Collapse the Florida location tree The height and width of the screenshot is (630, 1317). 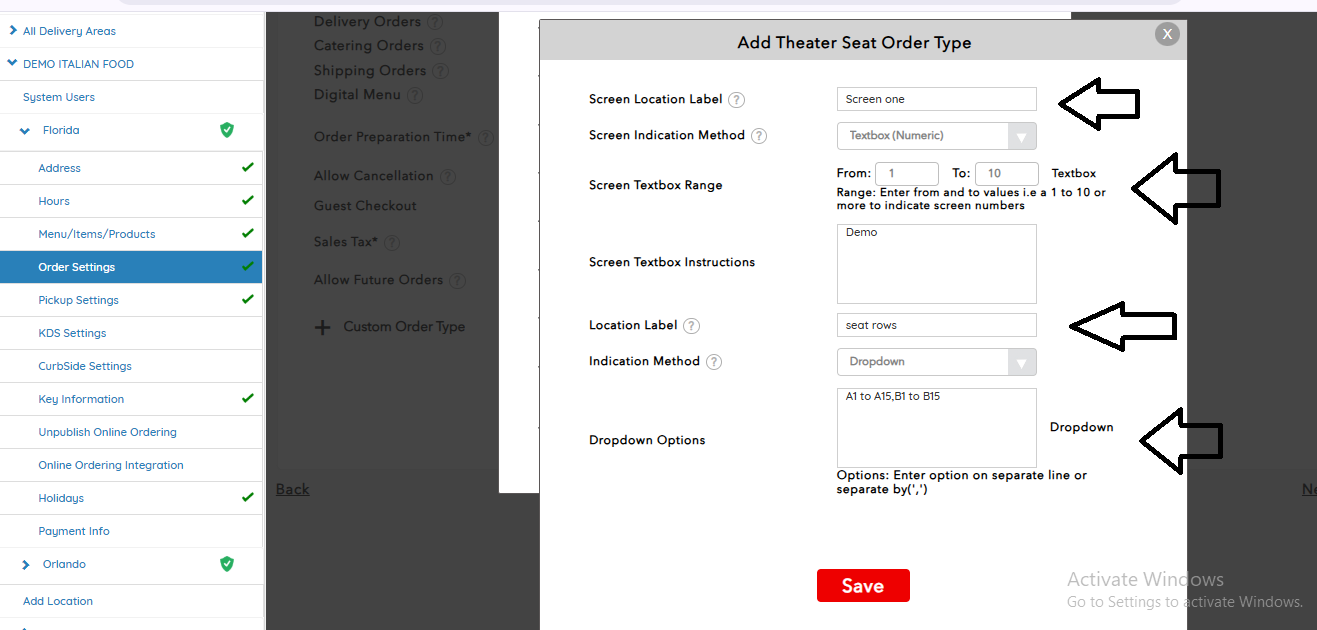pos(26,131)
